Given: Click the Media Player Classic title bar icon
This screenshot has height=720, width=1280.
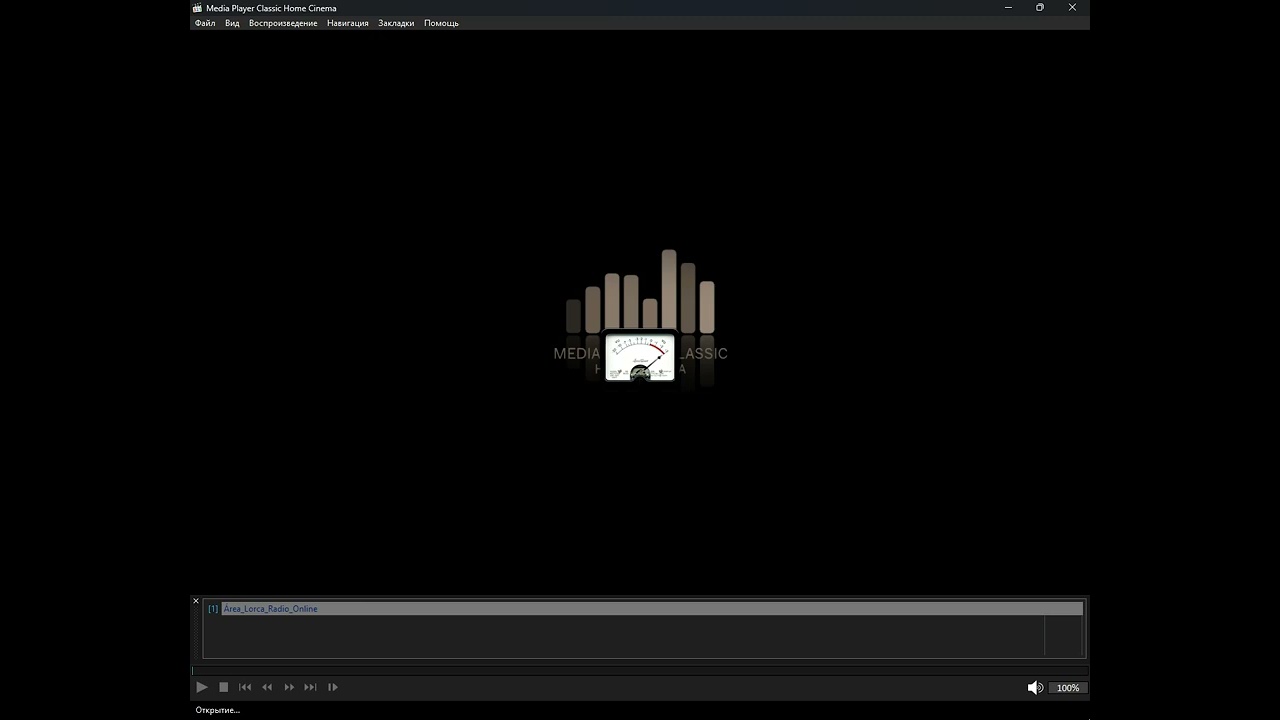Looking at the screenshot, I should tap(198, 8).
